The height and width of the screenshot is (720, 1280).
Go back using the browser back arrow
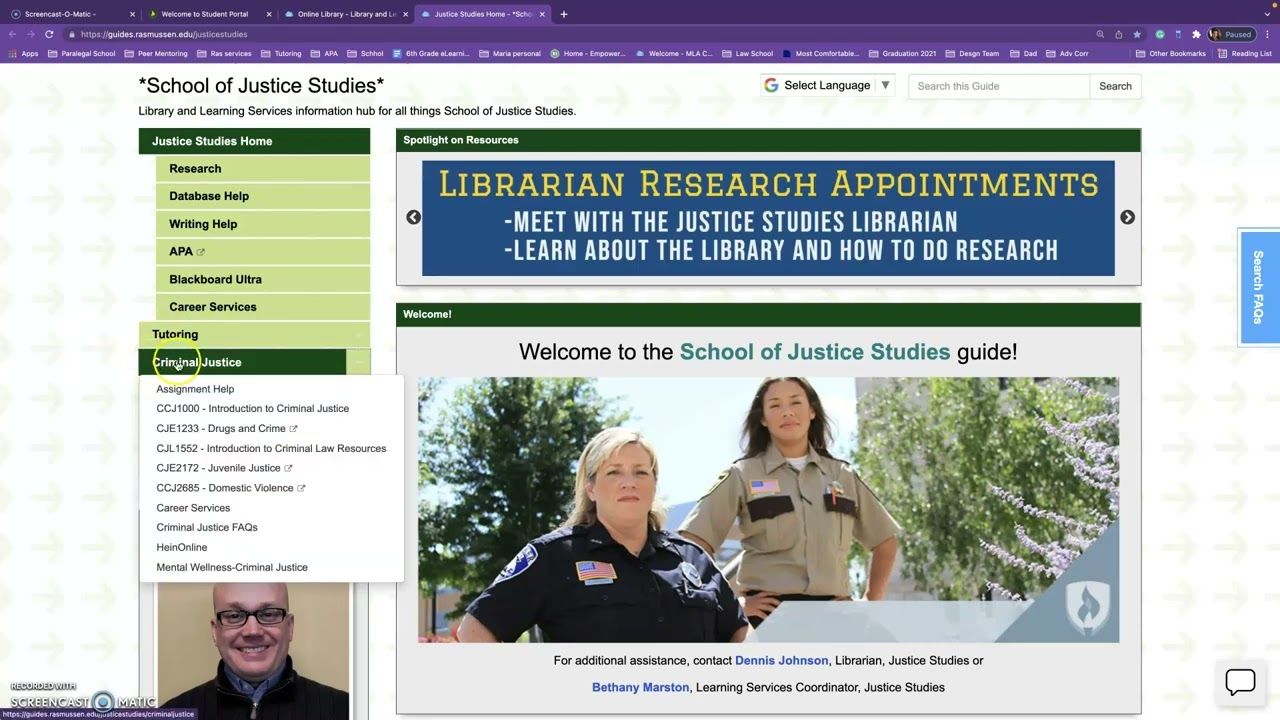pos(12,34)
